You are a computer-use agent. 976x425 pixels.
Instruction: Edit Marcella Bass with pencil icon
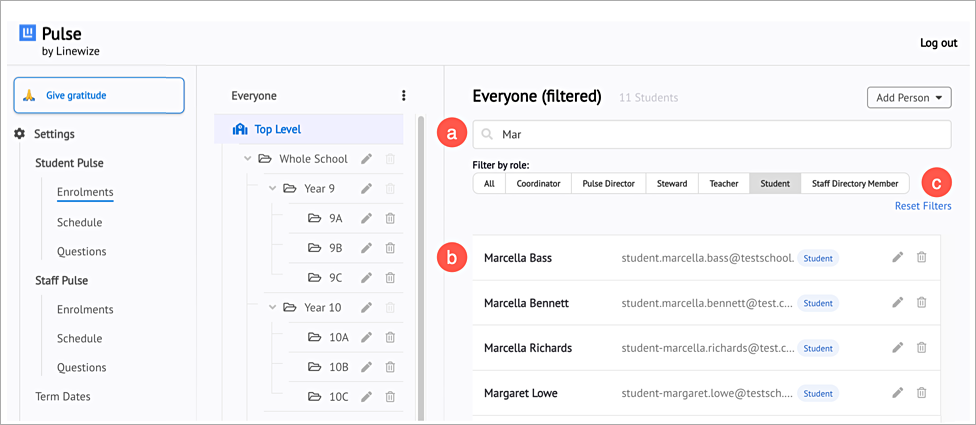click(x=898, y=257)
